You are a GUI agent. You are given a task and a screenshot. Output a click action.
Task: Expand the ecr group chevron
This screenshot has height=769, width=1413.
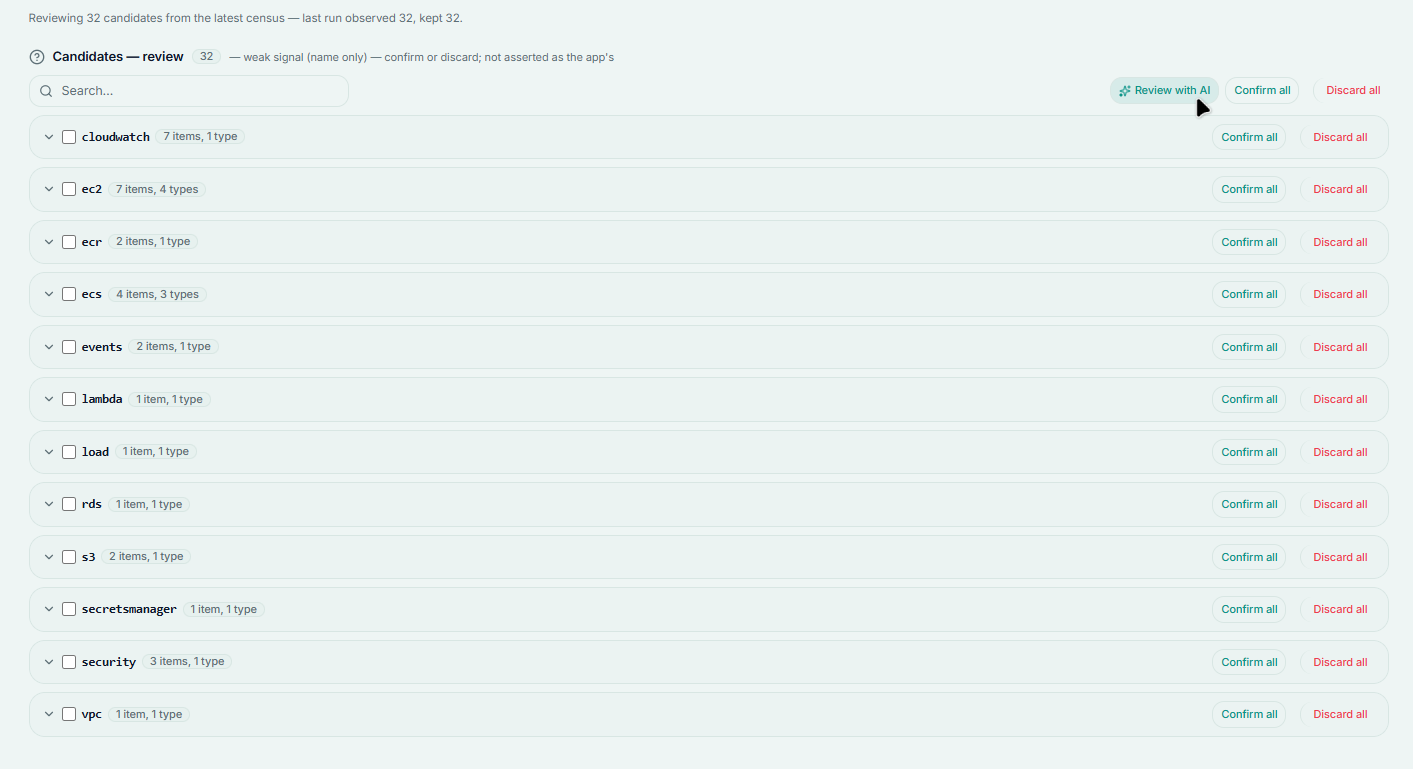[x=49, y=242]
